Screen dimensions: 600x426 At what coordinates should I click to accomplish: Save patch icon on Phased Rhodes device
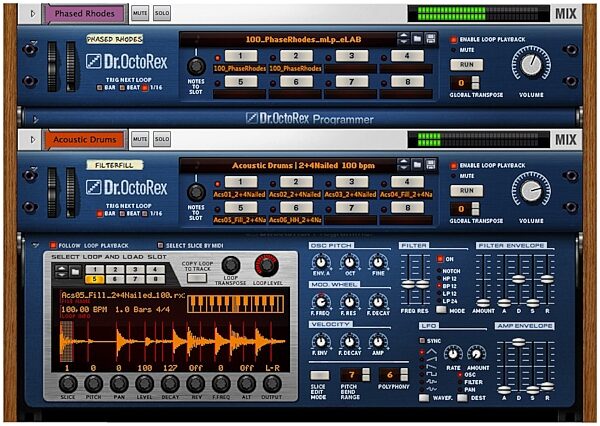(430, 39)
